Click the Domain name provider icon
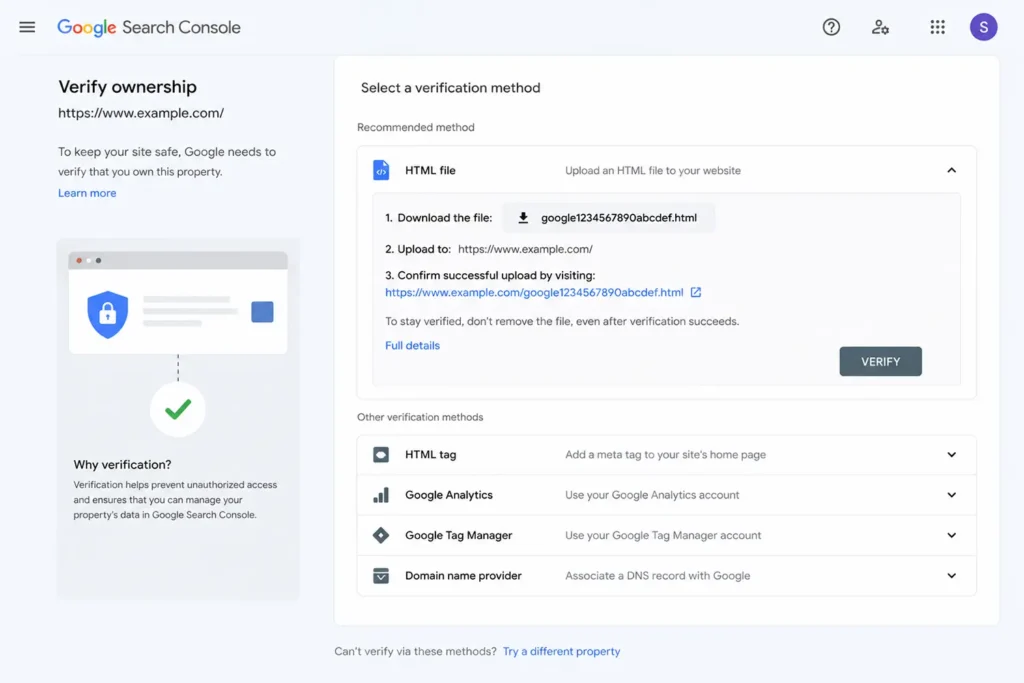The height and width of the screenshot is (683, 1024). click(381, 576)
